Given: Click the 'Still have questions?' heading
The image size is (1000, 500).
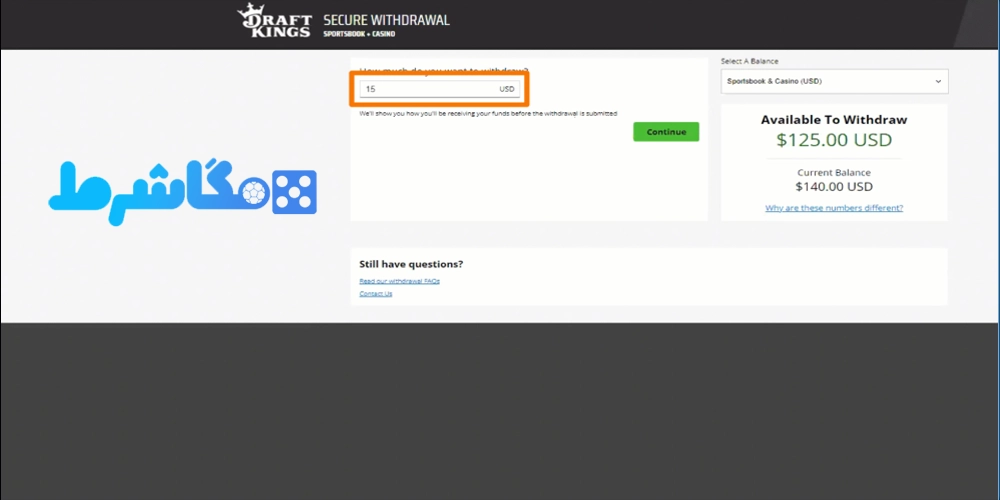Looking at the screenshot, I should [411, 264].
